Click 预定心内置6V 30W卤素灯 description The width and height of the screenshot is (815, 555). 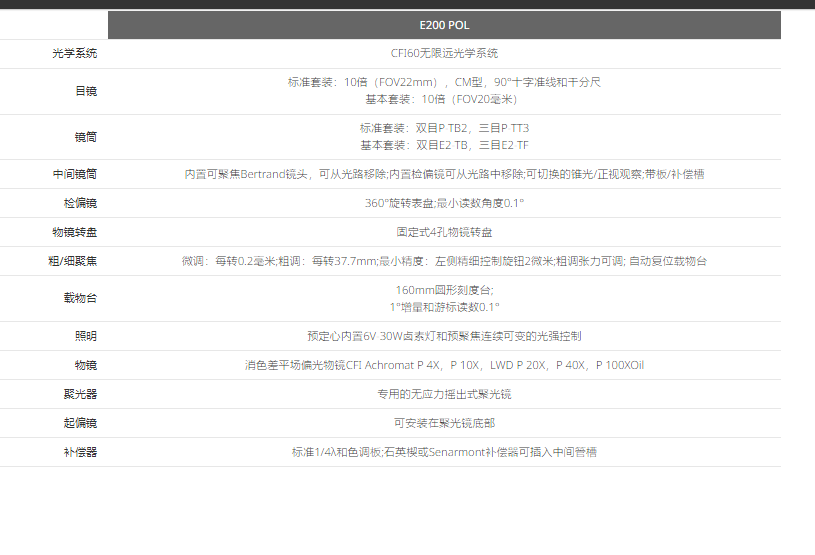coord(444,336)
